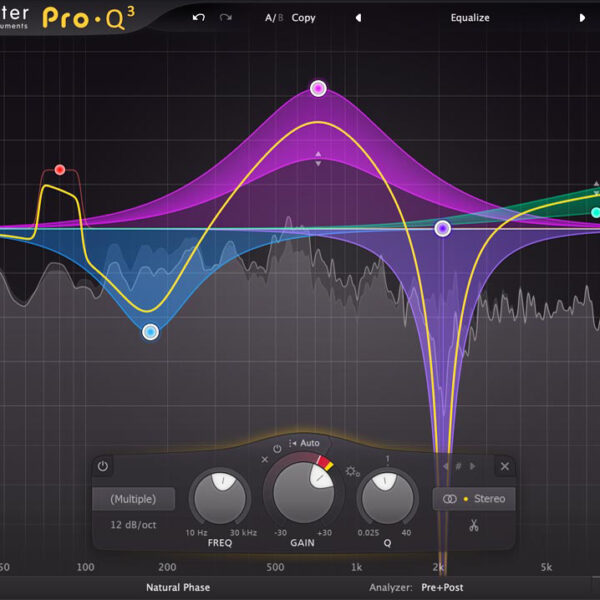
Task: Select the blue EQ band node
Action: [150, 332]
